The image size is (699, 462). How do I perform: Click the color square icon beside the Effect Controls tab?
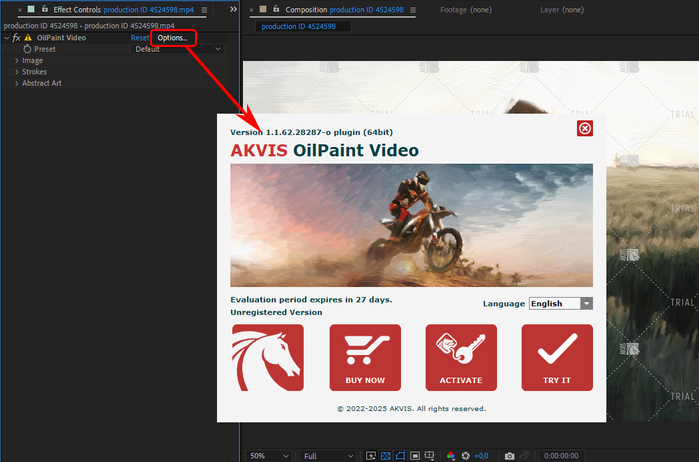31,9
